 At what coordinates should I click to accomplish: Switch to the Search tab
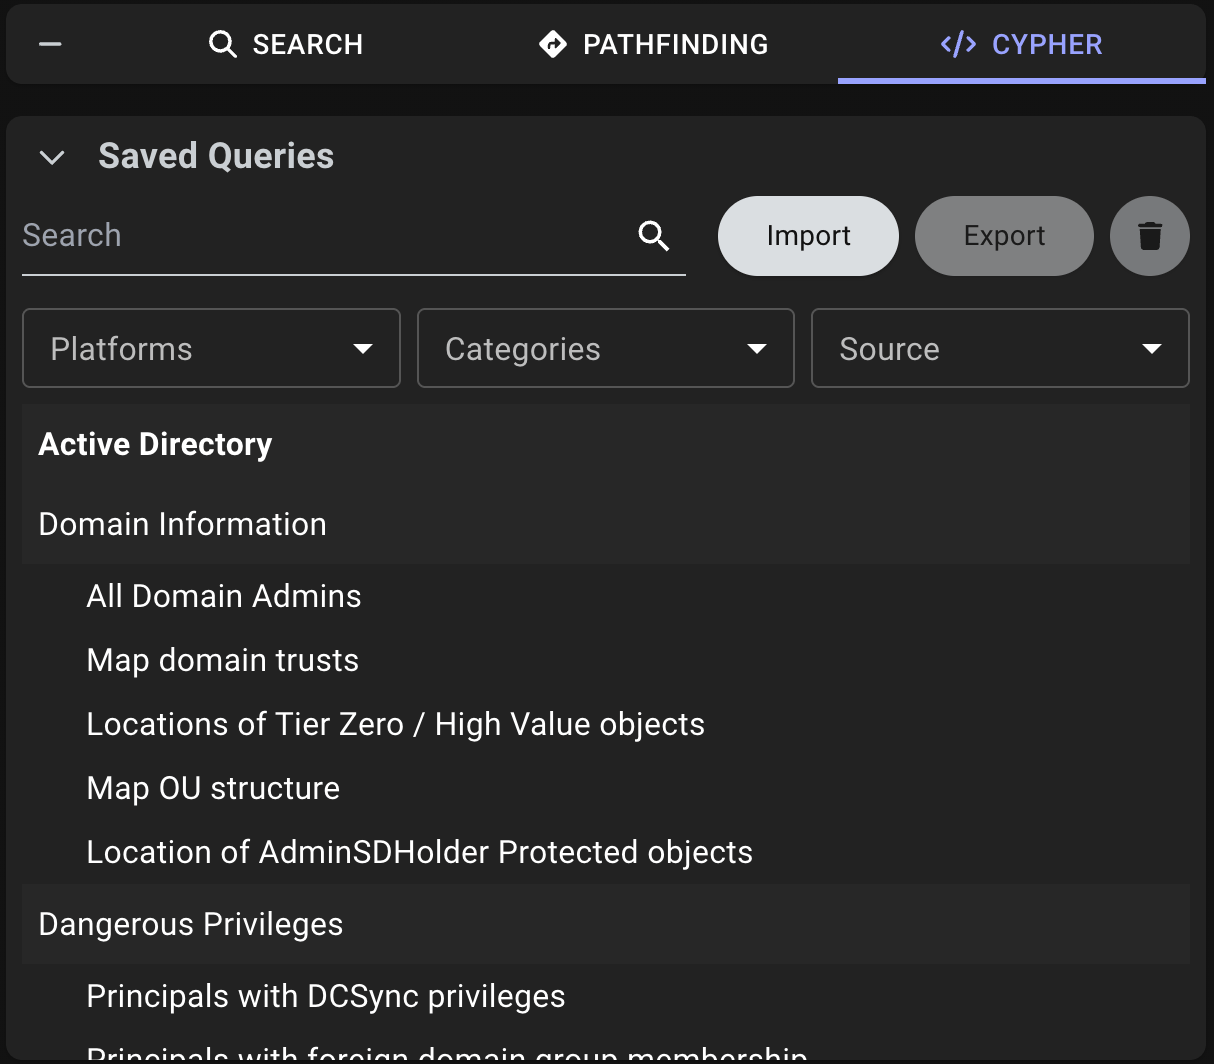pos(286,45)
